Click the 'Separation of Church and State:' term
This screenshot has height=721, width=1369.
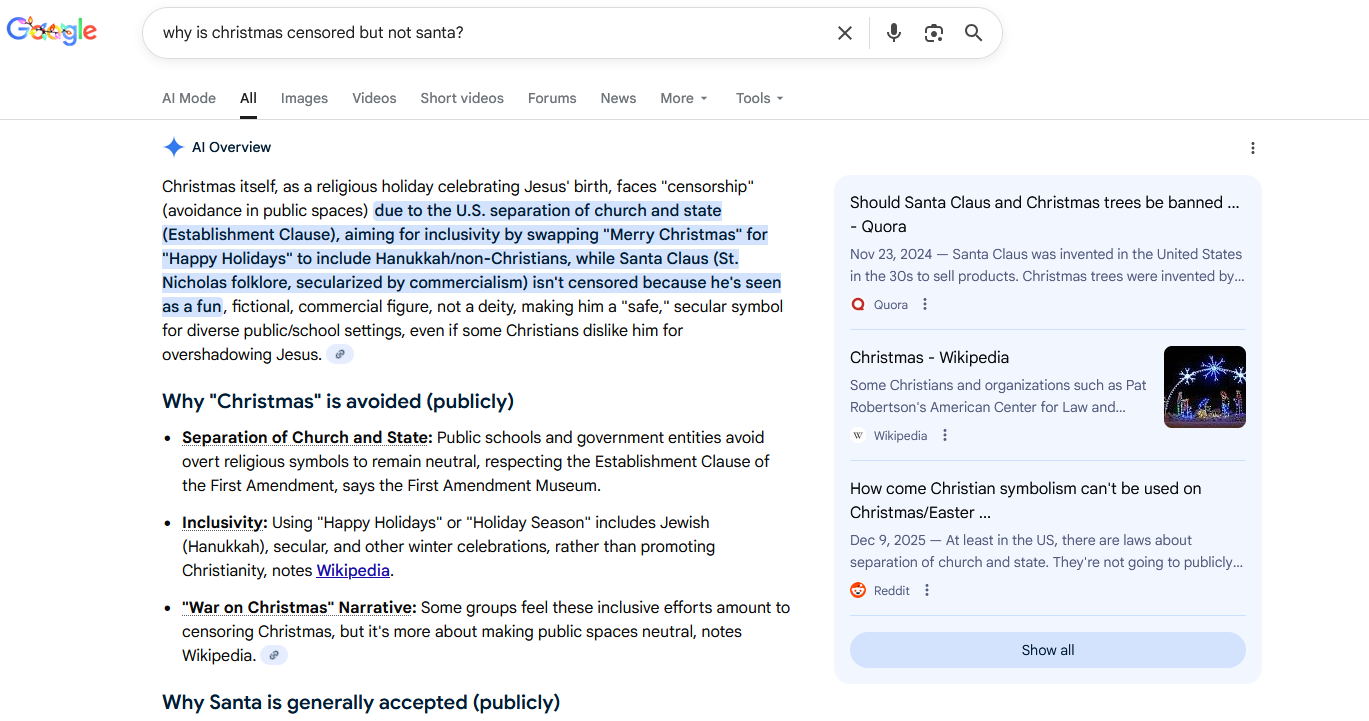307,438
